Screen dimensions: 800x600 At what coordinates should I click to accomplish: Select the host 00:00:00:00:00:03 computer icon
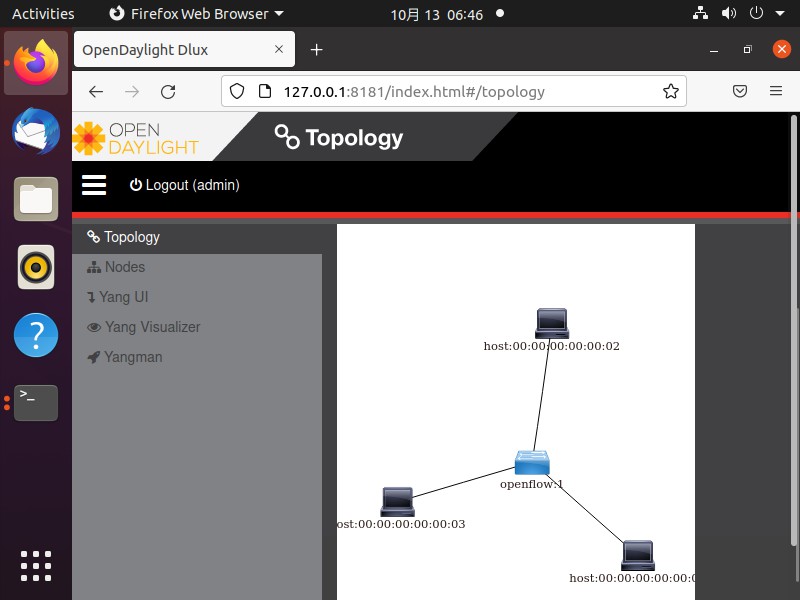[397, 502]
